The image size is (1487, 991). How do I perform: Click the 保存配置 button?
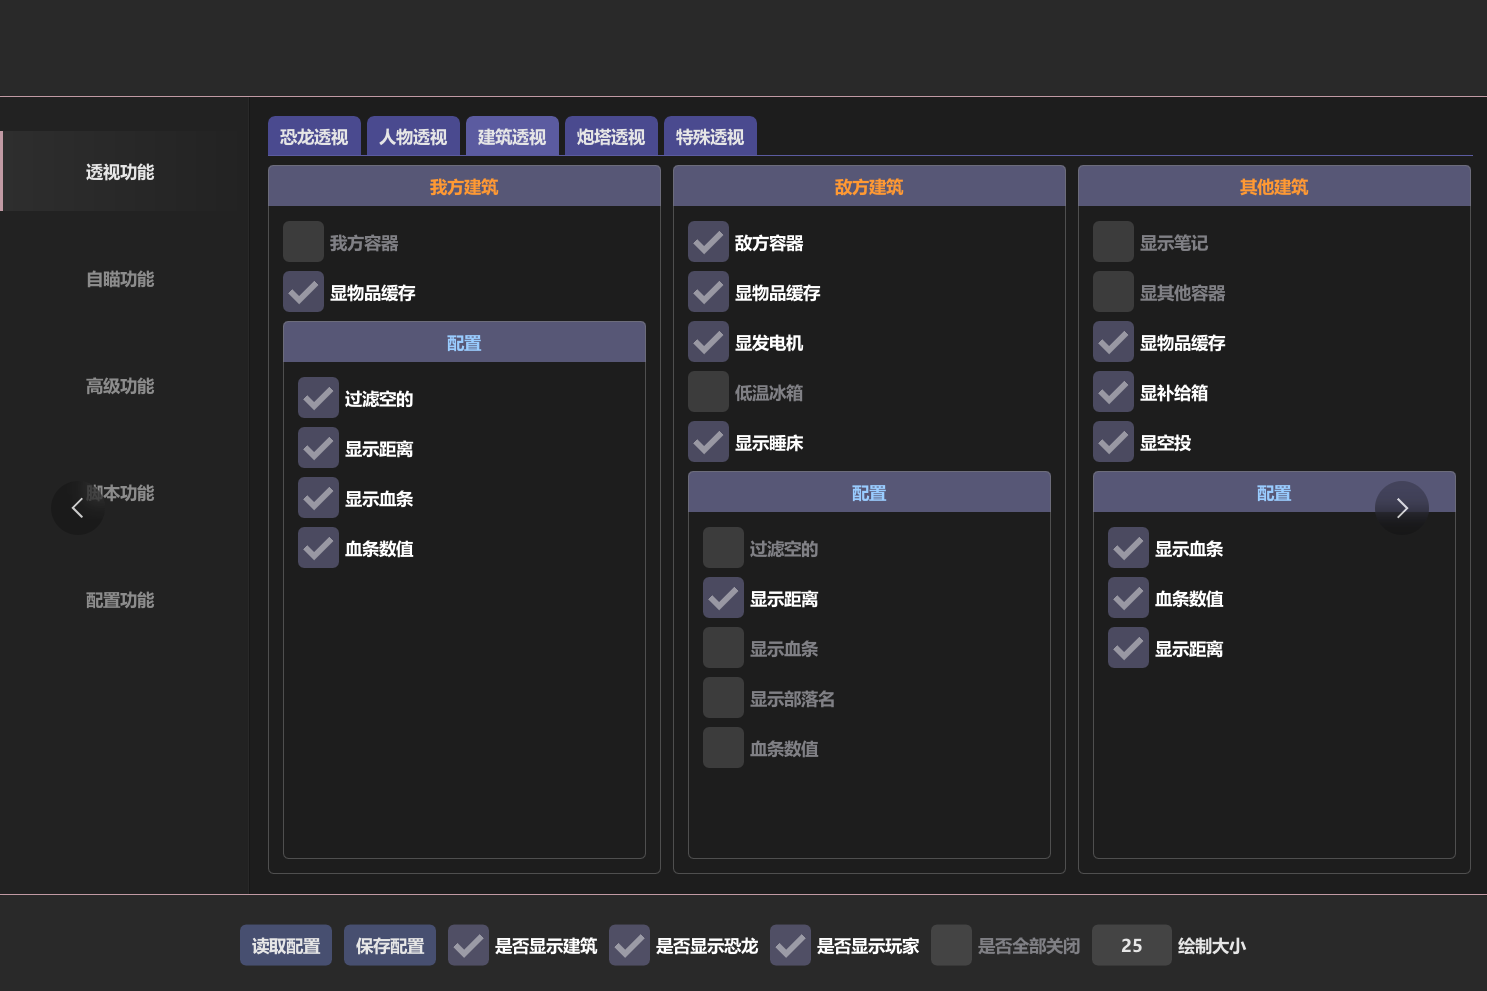point(390,945)
